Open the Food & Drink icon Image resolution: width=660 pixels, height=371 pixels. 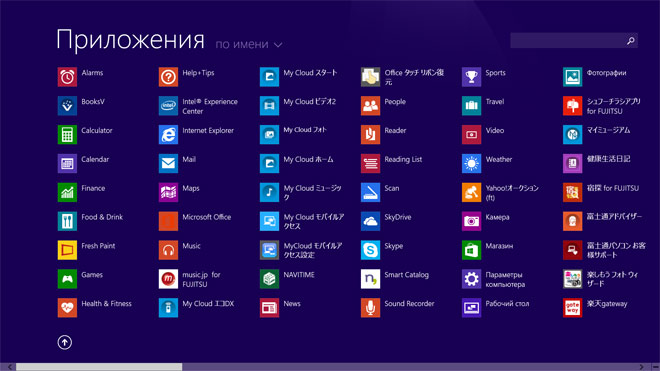click(x=67, y=221)
